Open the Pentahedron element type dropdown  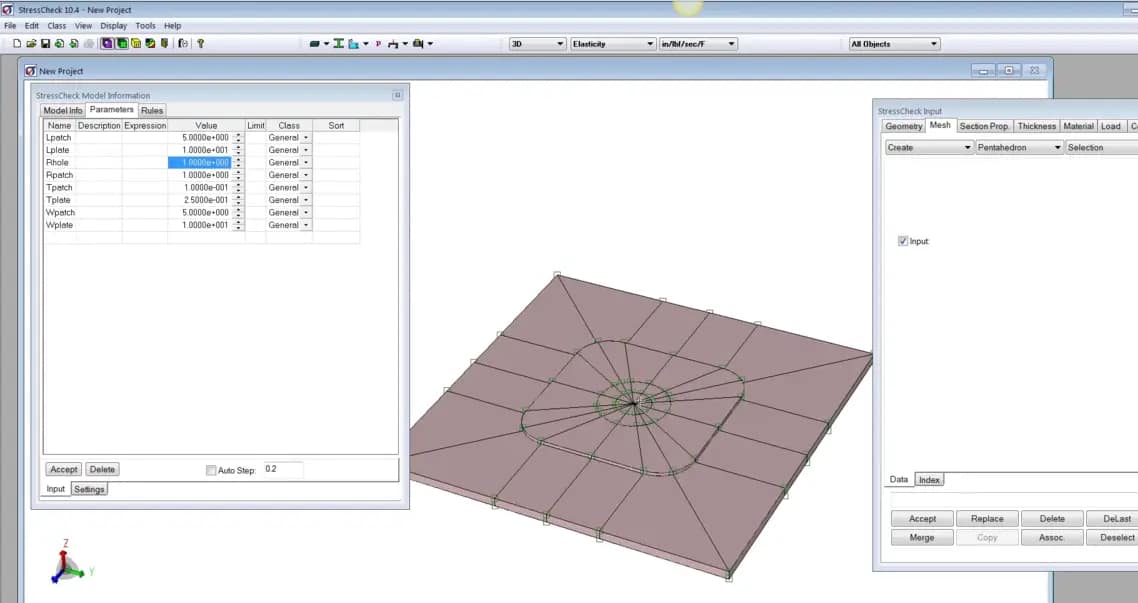pyautogui.click(x=1059, y=147)
